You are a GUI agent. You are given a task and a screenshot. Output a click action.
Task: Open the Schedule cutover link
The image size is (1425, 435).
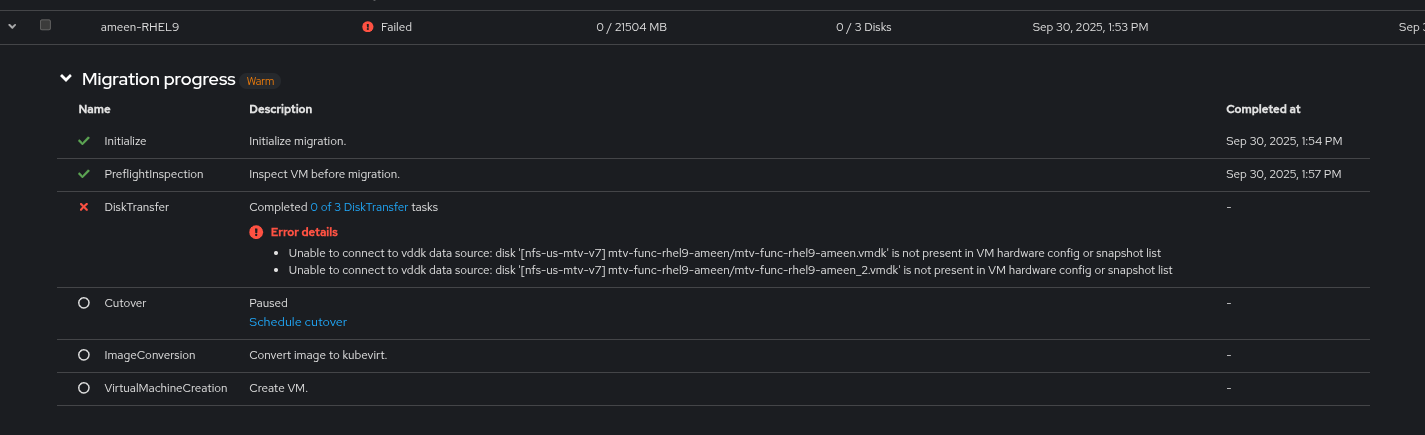(298, 322)
